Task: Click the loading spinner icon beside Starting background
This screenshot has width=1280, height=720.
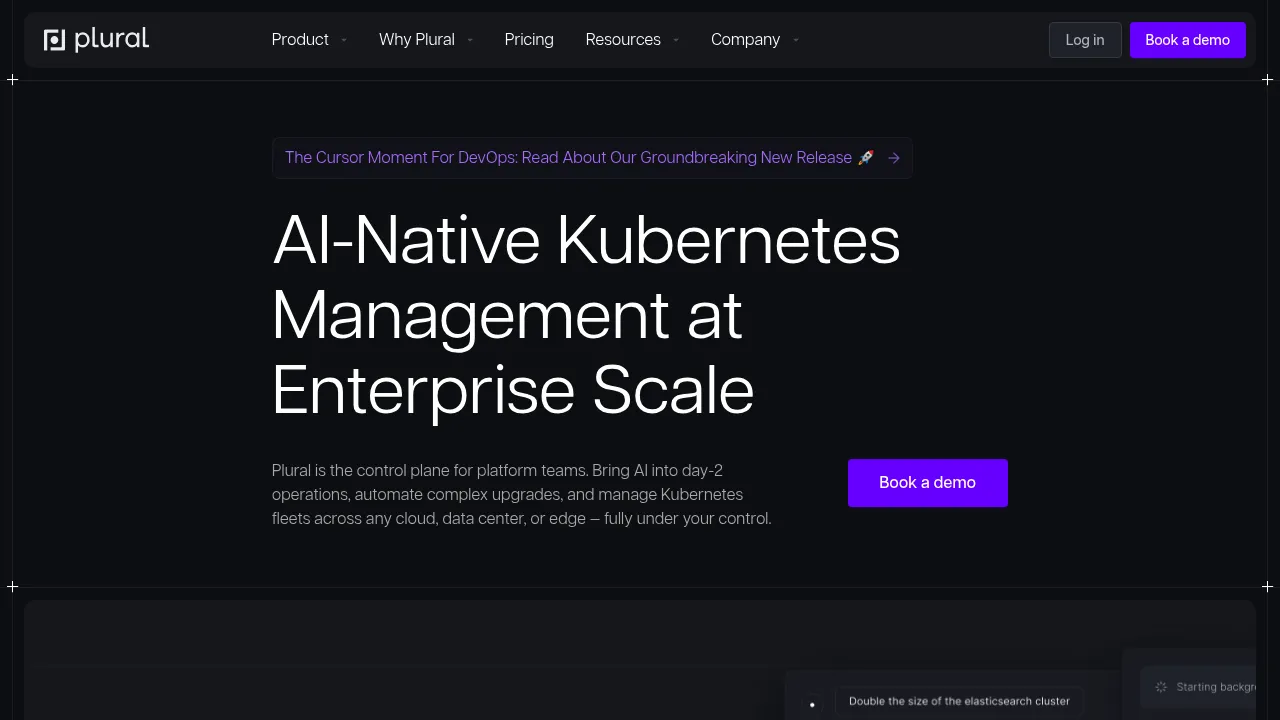Action: click(1161, 687)
